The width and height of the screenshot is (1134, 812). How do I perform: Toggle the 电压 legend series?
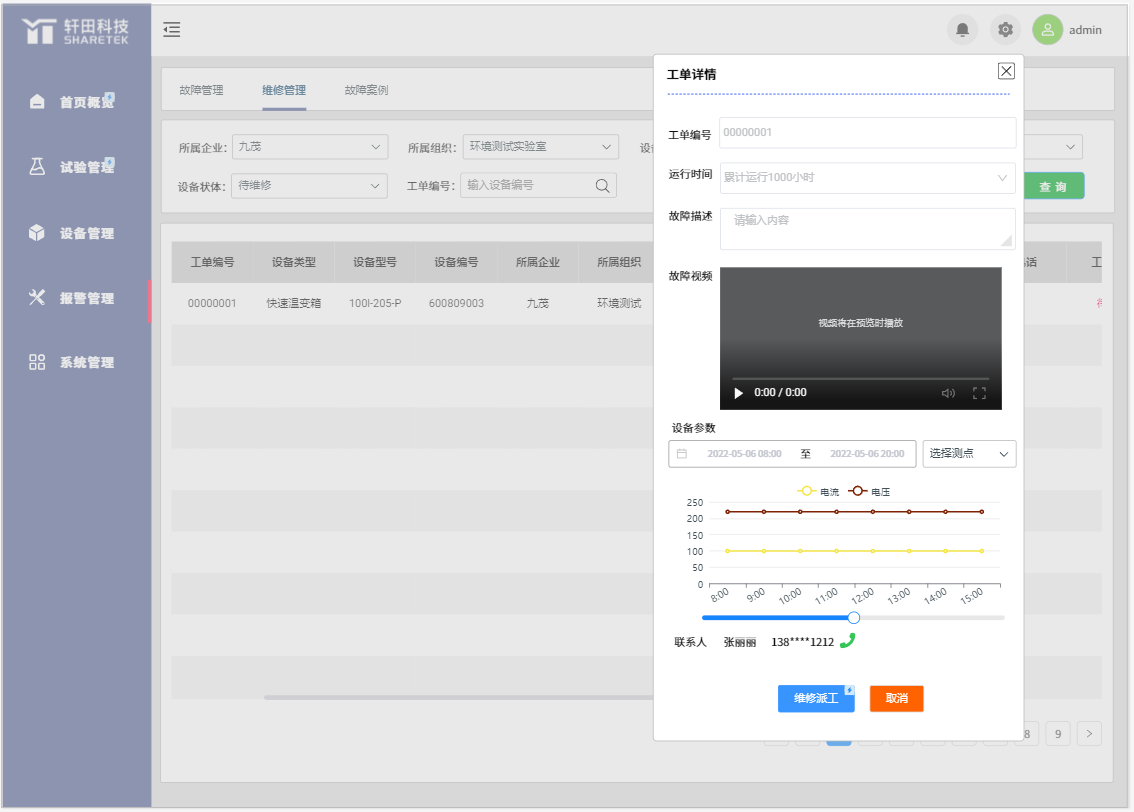[x=869, y=491]
